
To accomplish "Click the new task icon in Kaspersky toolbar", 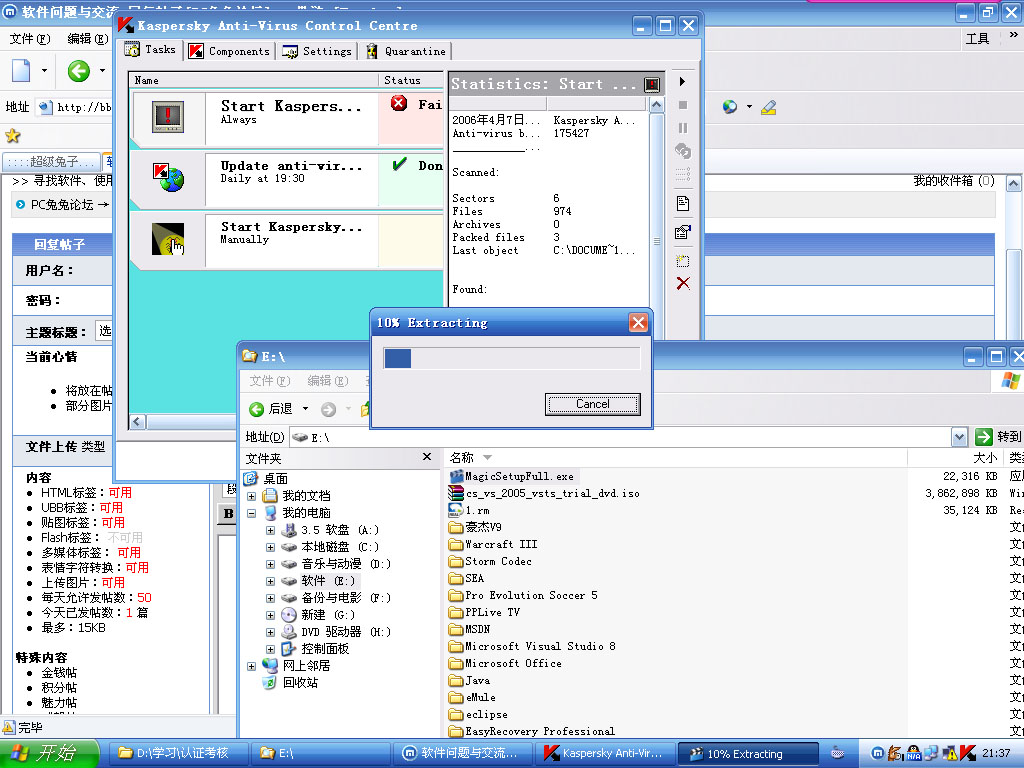I will pyautogui.click(x=682, y=261).
